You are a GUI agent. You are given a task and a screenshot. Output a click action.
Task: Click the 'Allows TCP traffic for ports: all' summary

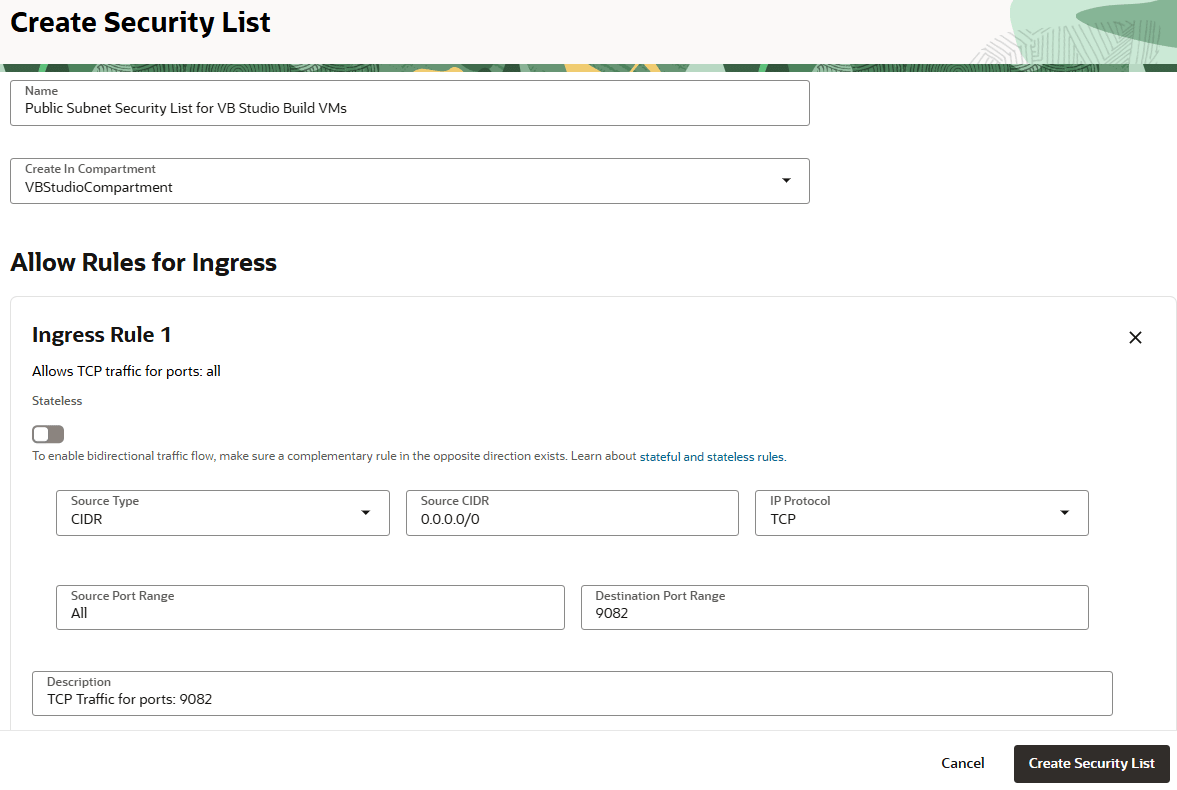pyautogui.click(x=126, y=371)
